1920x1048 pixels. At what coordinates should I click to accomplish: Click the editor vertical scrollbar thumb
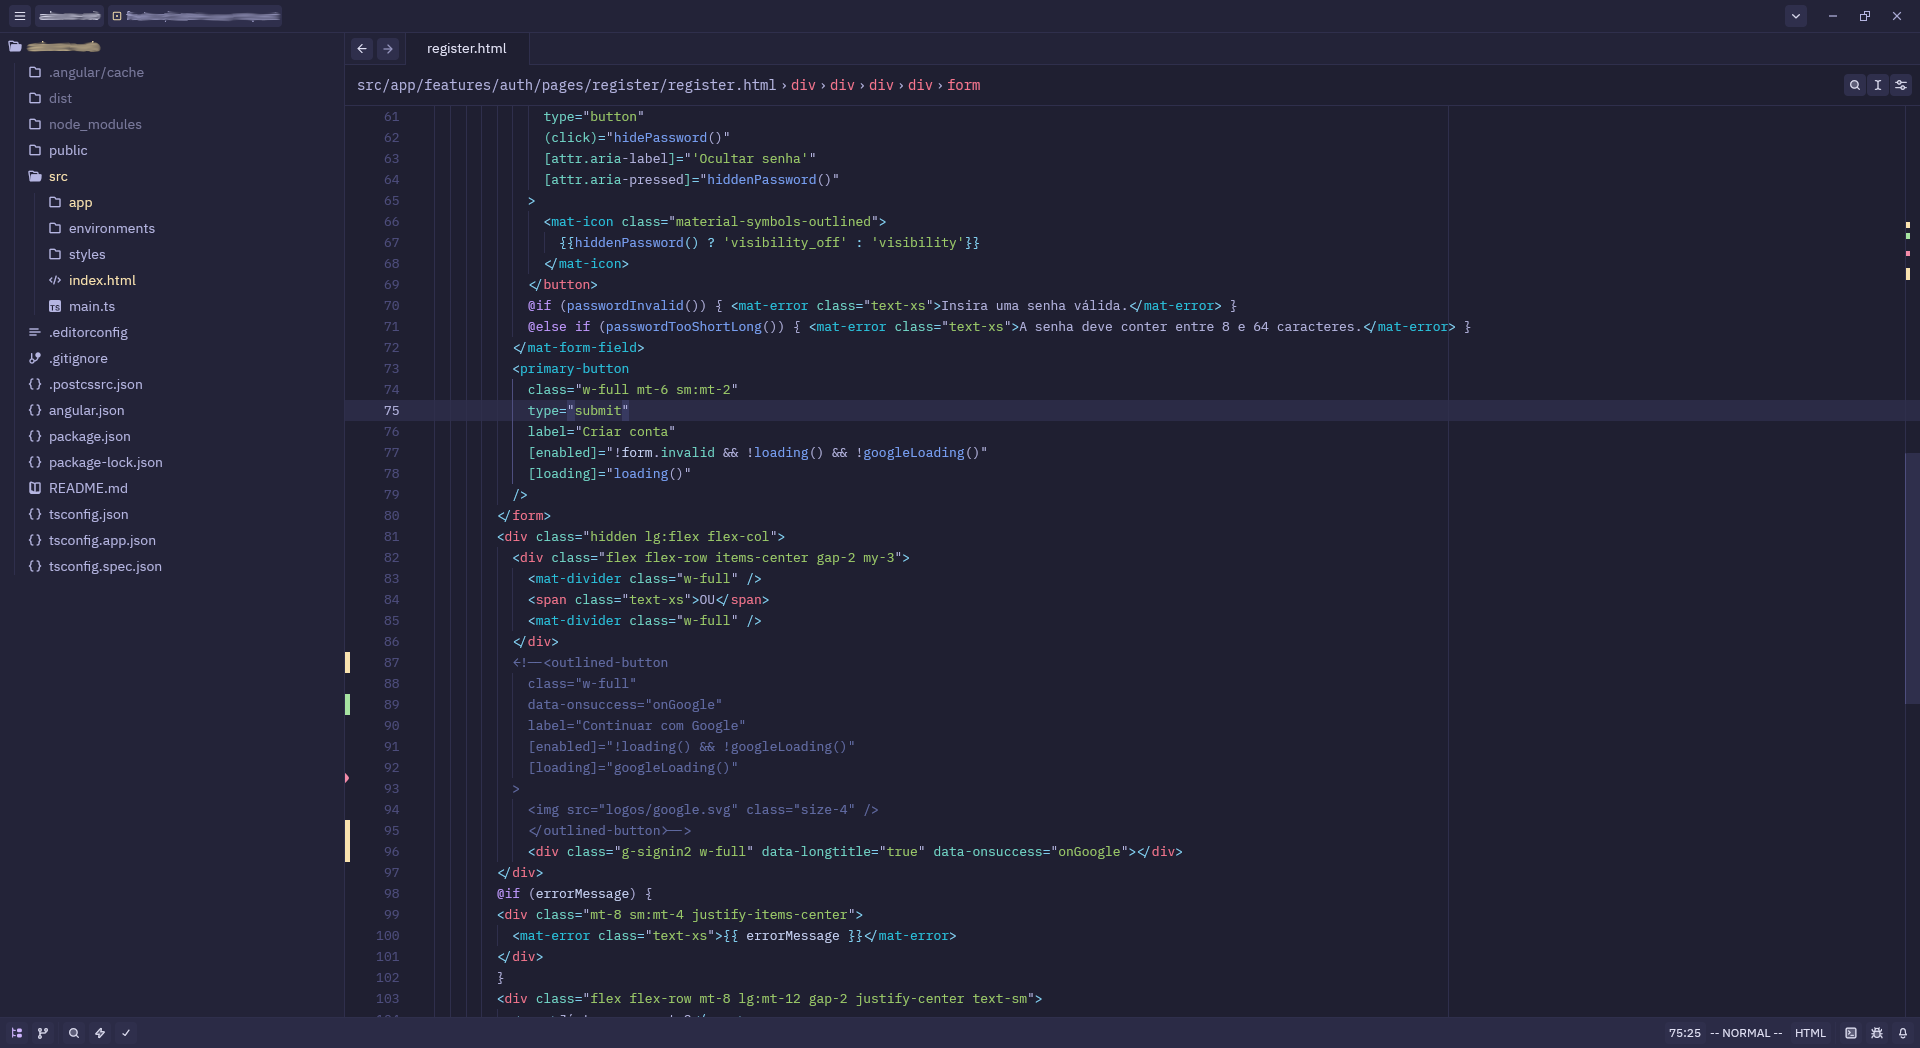coord(1912,578)
